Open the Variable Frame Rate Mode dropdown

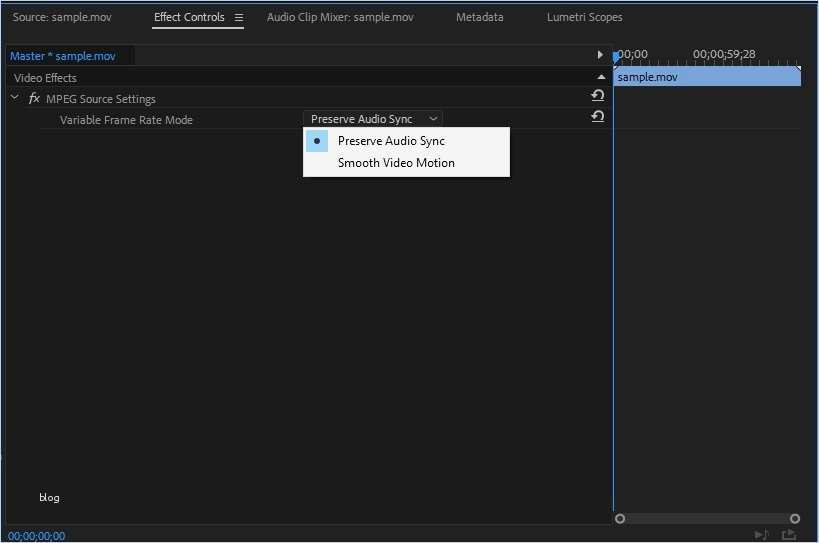tap(373, 119)
